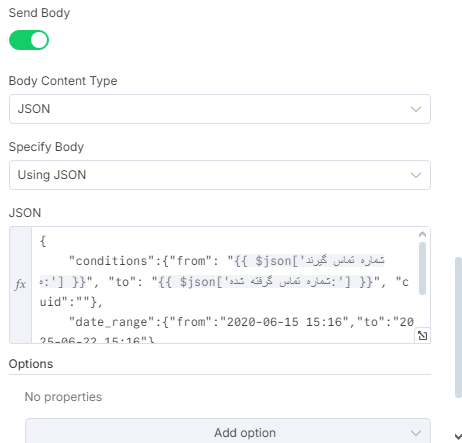Click the No properties text
The image size is (462, 443).
tap(63, 397)
